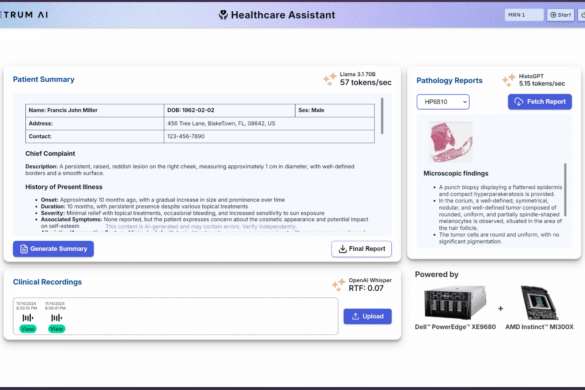Click the partially visible button right of Start

point(582,15)
